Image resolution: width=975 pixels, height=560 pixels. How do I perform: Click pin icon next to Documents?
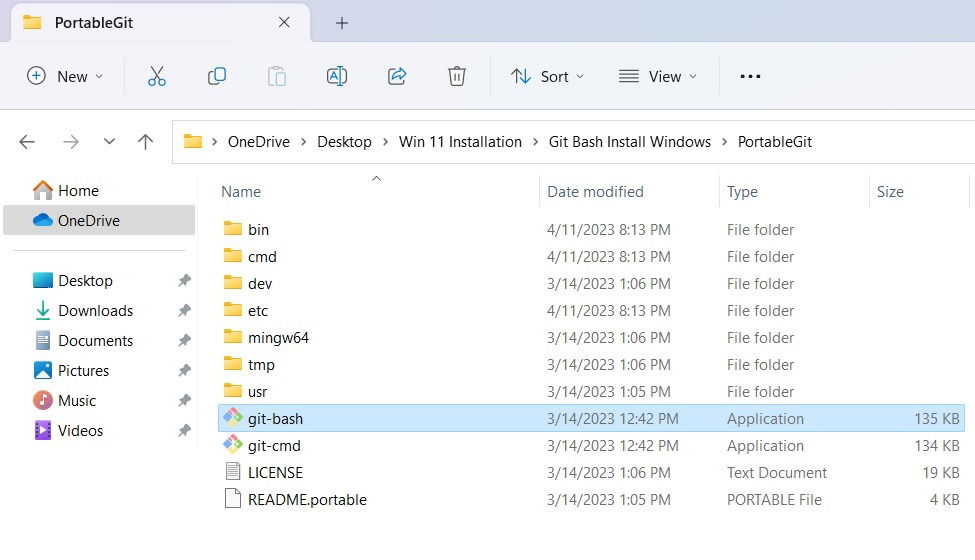(184, 341)
